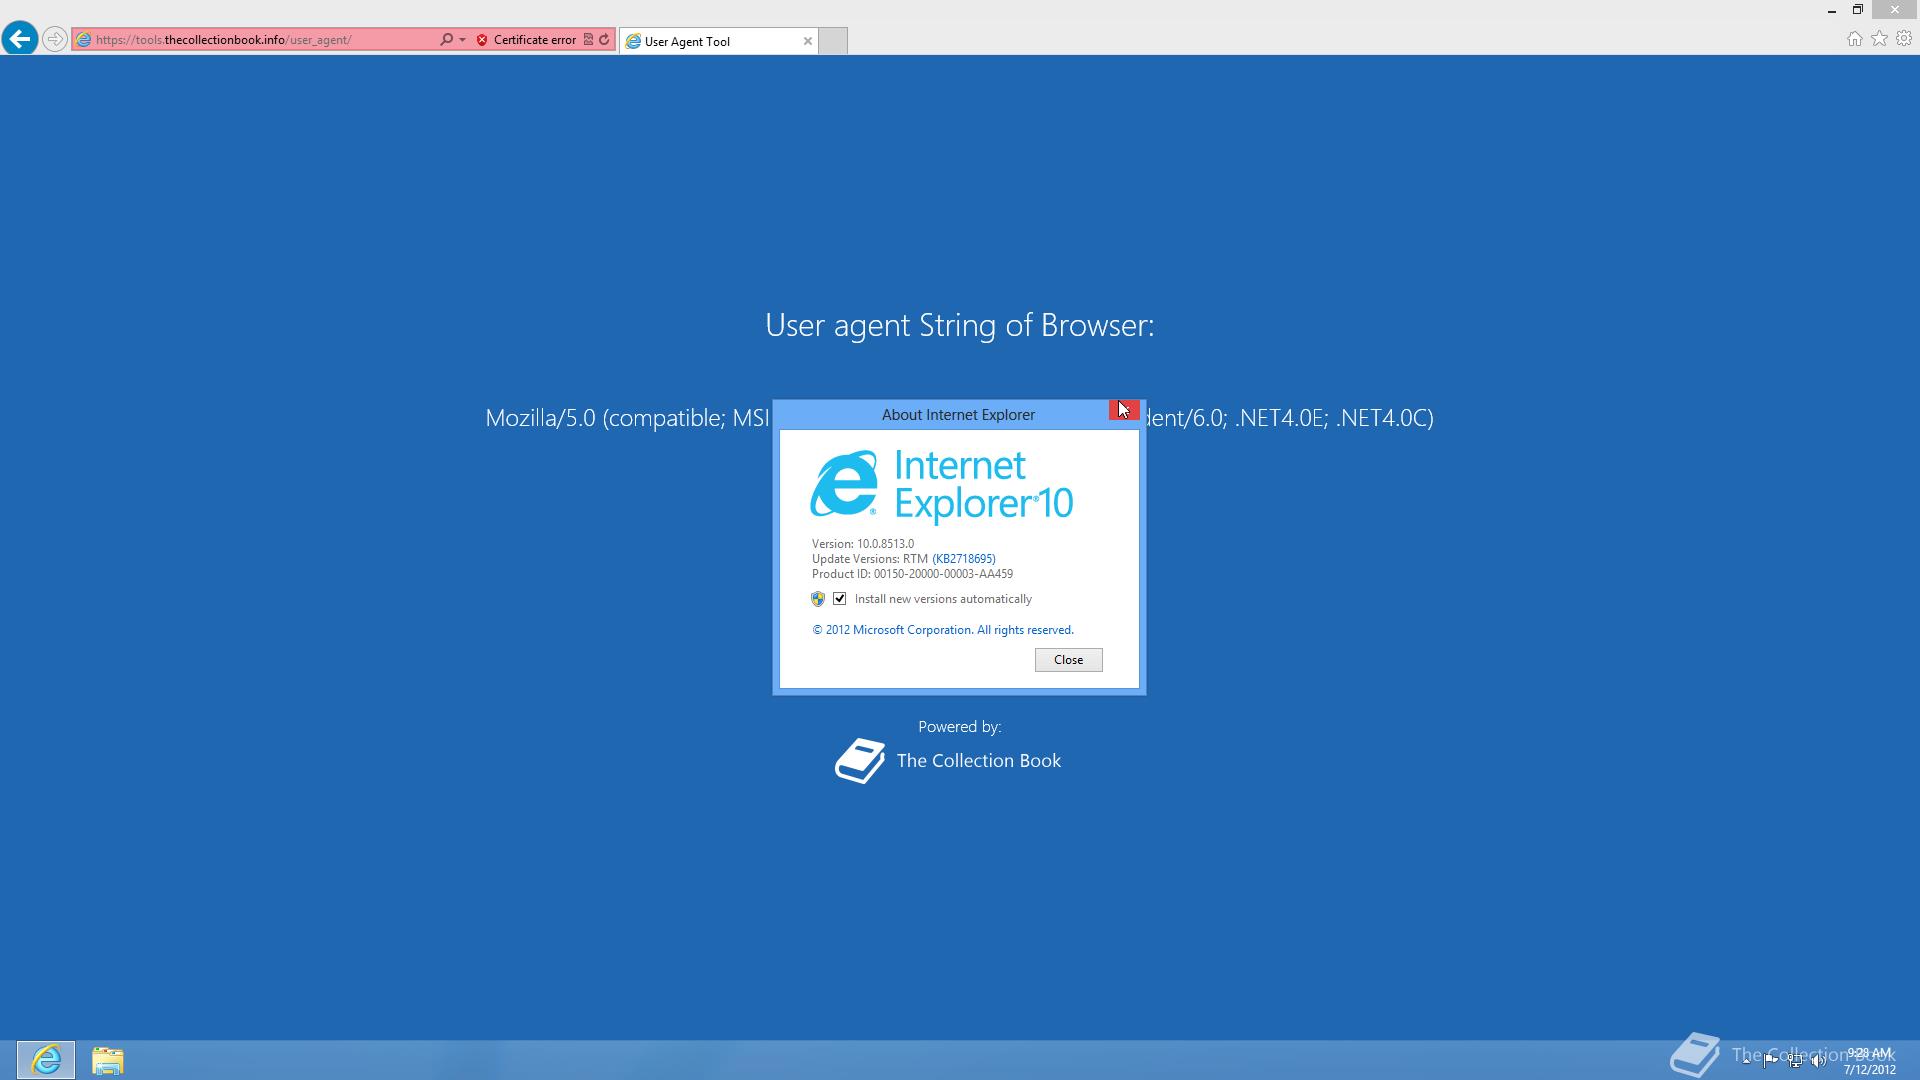Click the Internet Explorer 10 logo image
The width and height of the screenshot is (1920, 1080).
tap(941, 486)
